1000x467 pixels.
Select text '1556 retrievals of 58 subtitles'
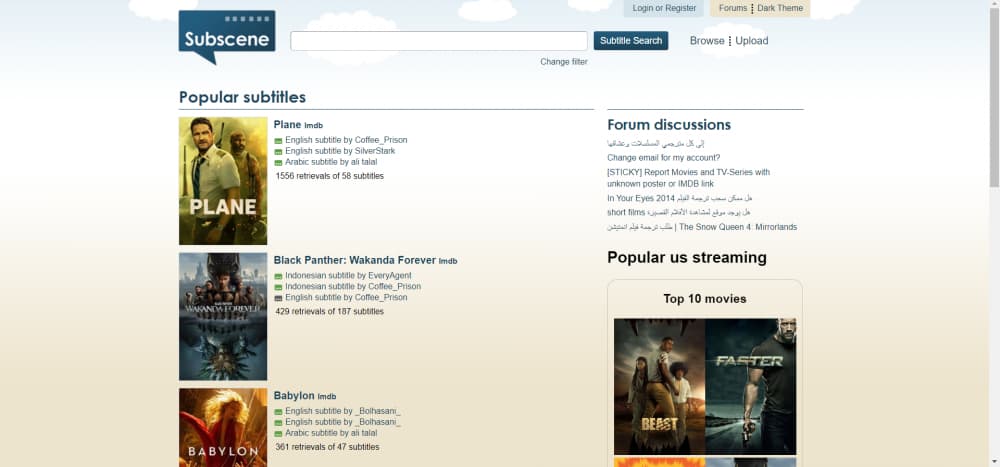(330, 175)
